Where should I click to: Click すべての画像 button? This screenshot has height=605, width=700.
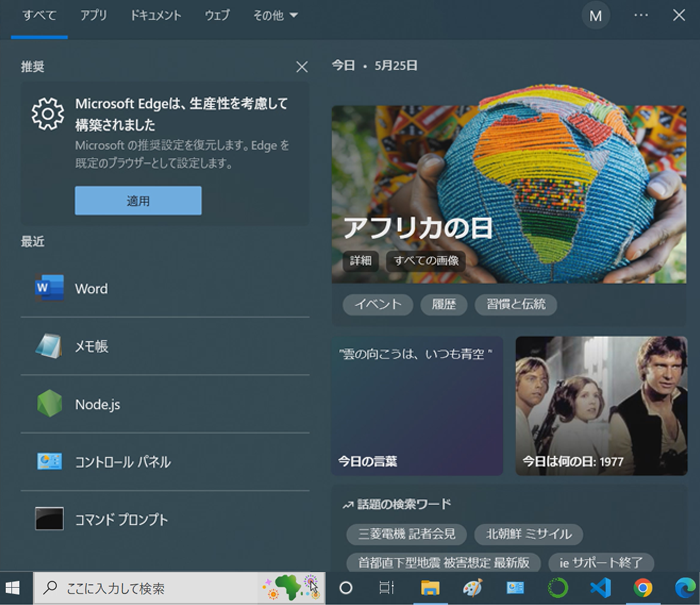(x=426, y=261)
